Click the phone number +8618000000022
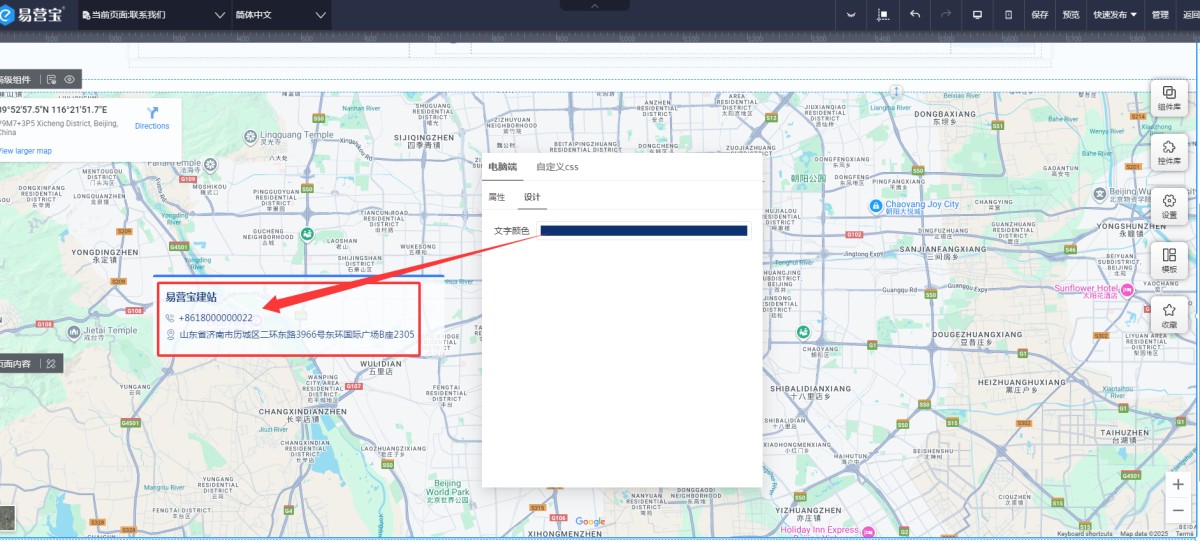Screen dimensions: 1200x541 click(x=216, y=317)
